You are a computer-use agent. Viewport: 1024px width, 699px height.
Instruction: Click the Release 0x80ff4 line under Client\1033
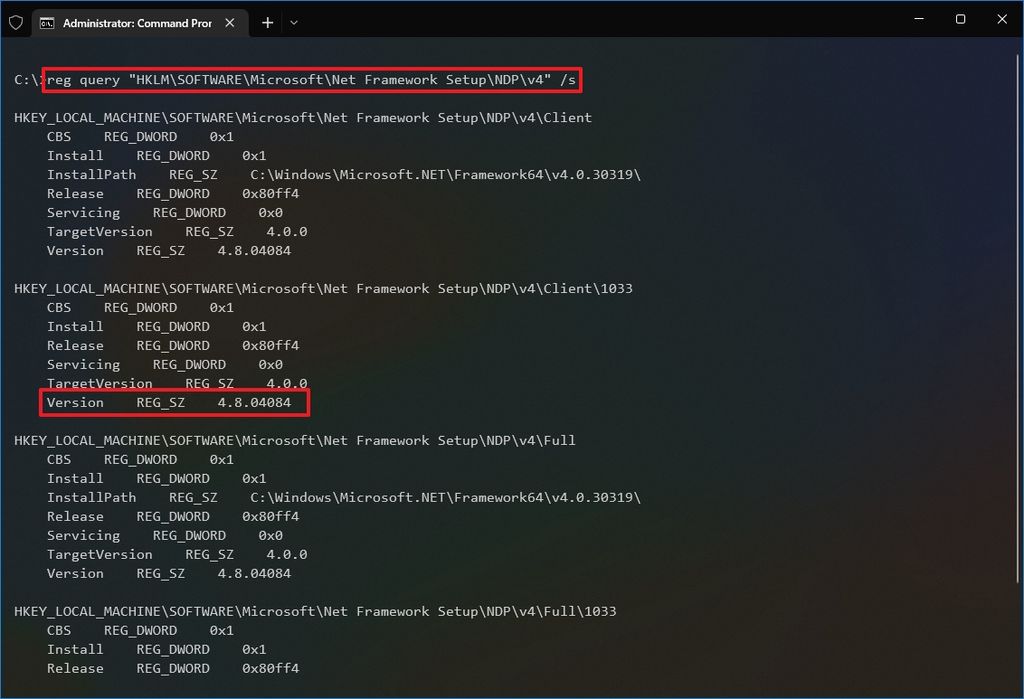point(173,346)
